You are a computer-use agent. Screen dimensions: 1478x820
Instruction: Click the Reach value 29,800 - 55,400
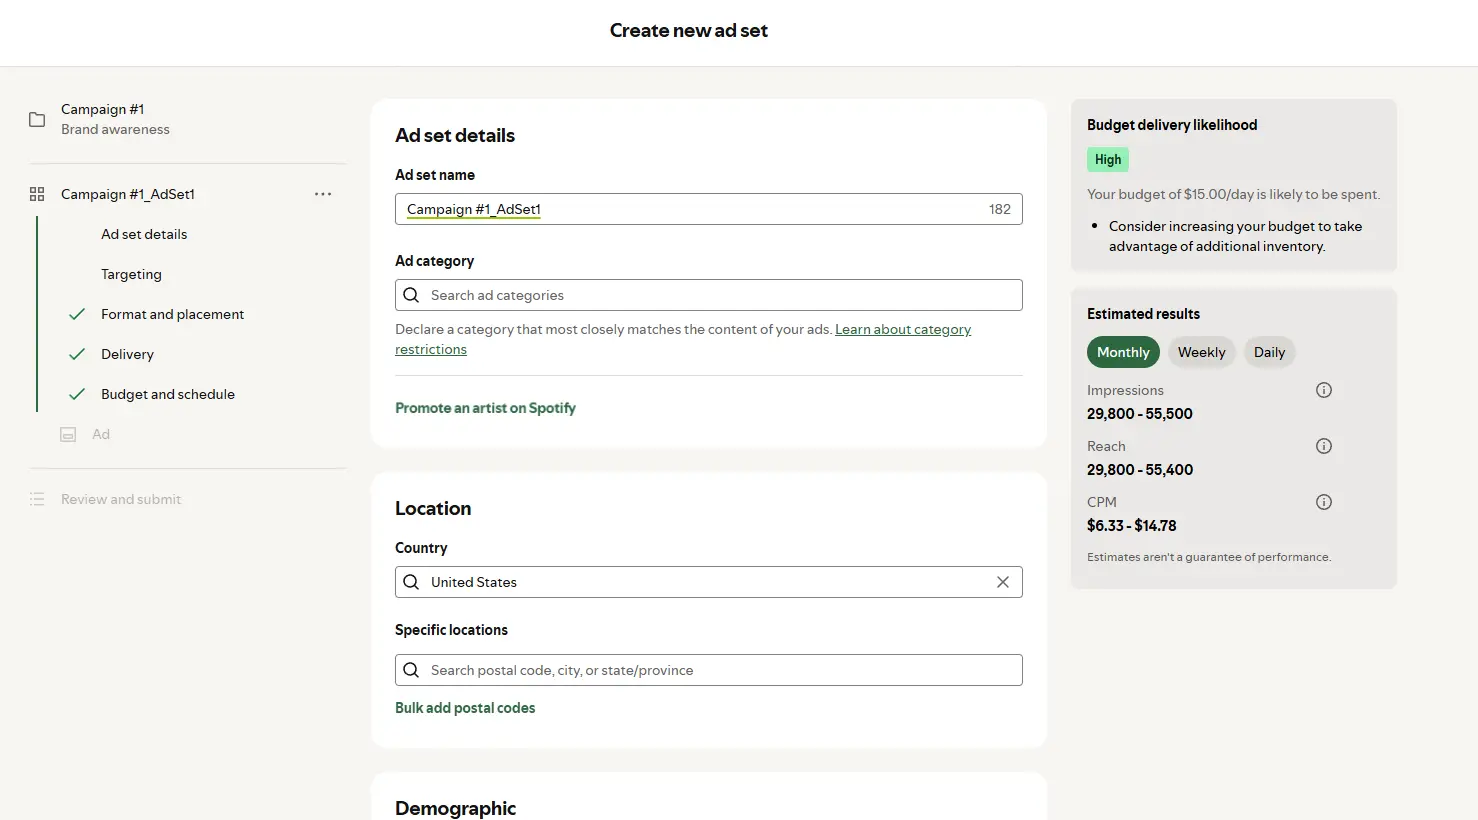(x=1140, y=470)
